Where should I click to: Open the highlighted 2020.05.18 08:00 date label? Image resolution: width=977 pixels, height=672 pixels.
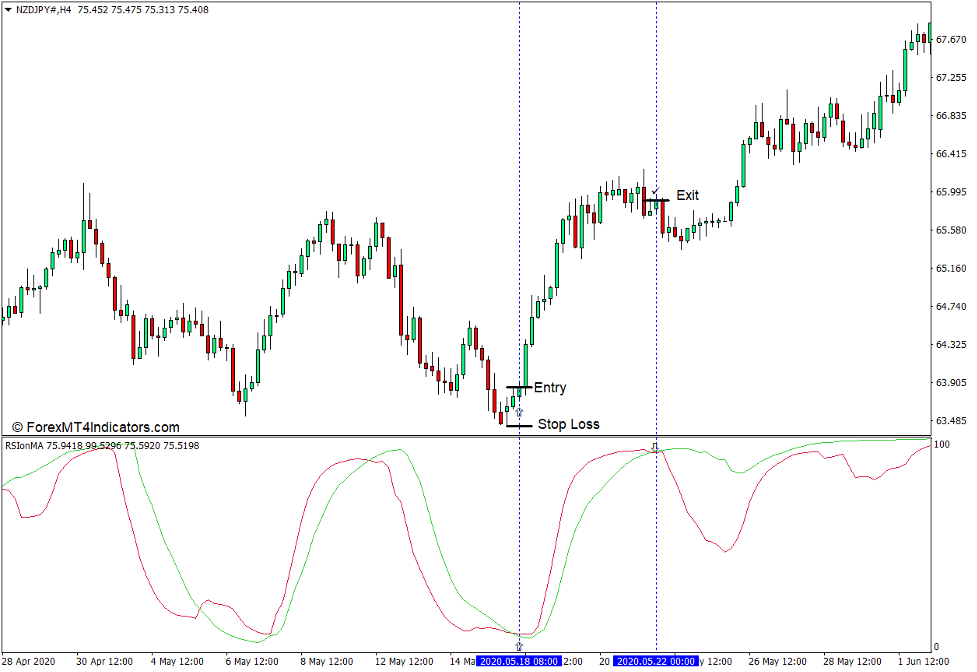(519, 661)
